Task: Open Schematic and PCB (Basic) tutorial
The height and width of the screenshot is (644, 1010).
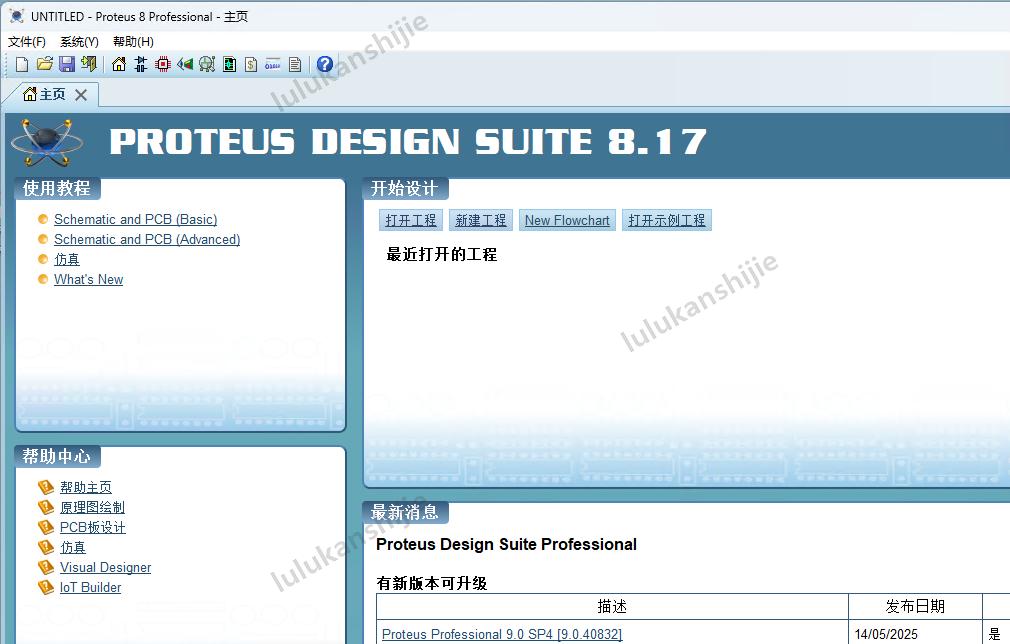Action: coord(135,219)
